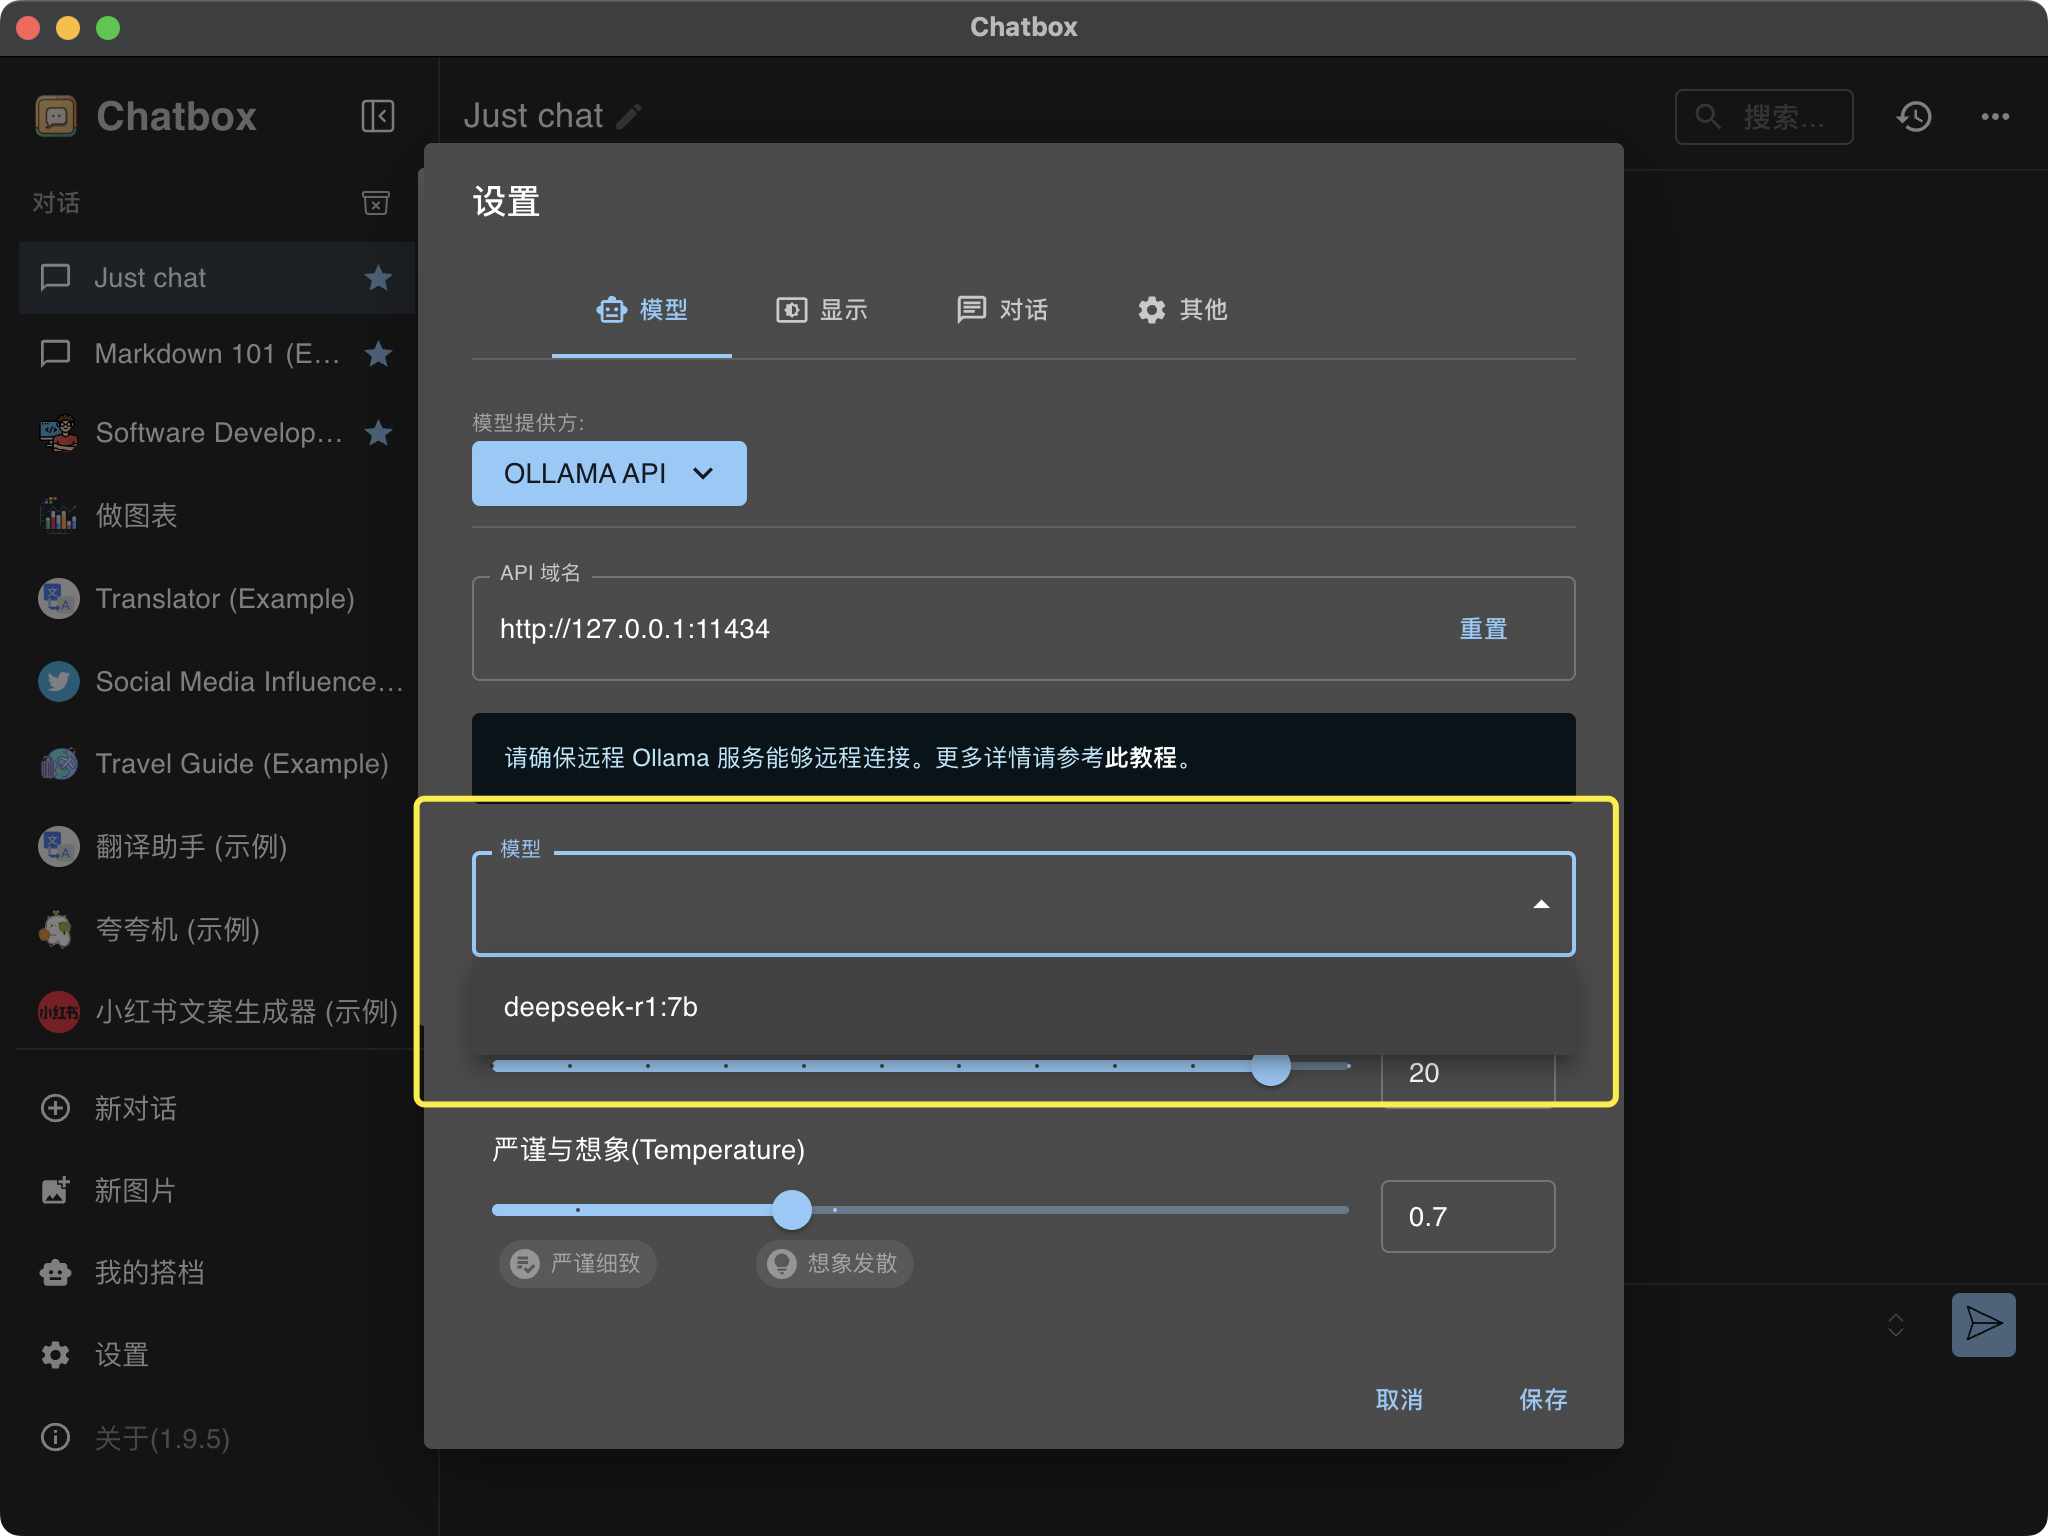Click the clear conversations archive icon

tap(375, 203)
